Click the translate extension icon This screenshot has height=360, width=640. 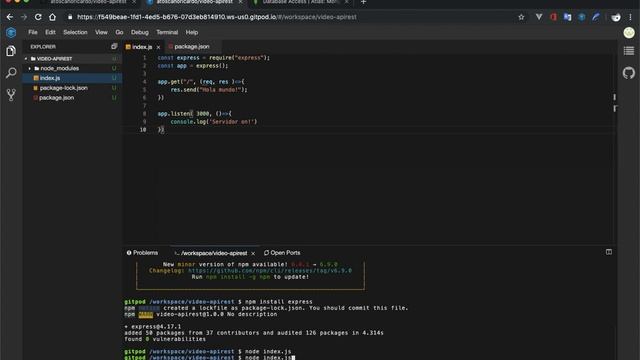[x=567, y=17]
